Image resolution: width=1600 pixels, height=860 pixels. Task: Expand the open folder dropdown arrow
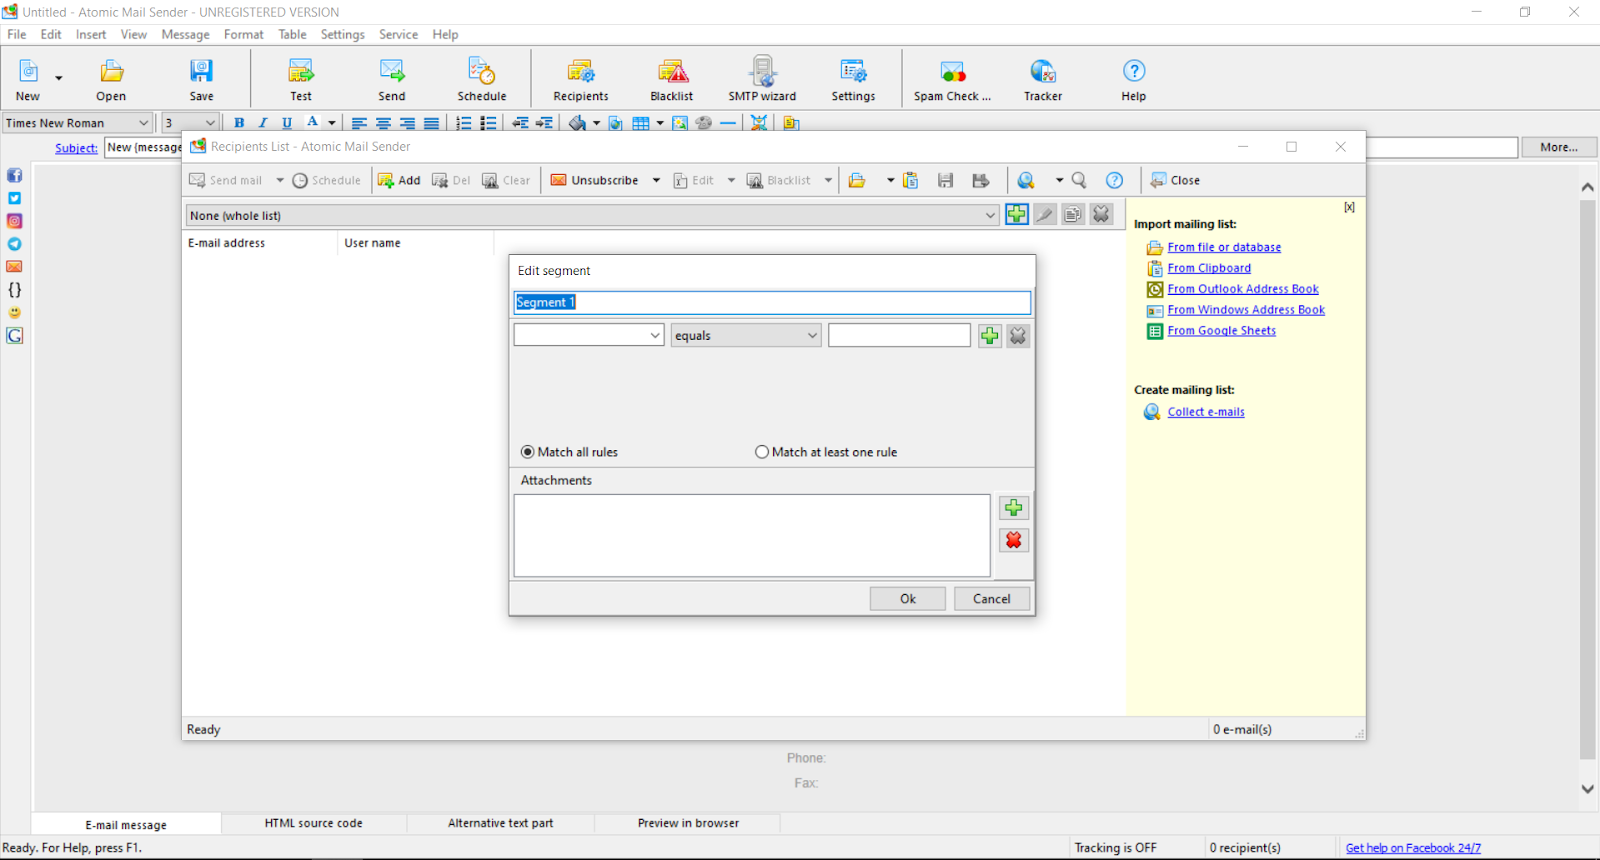[x=890, y=180]
